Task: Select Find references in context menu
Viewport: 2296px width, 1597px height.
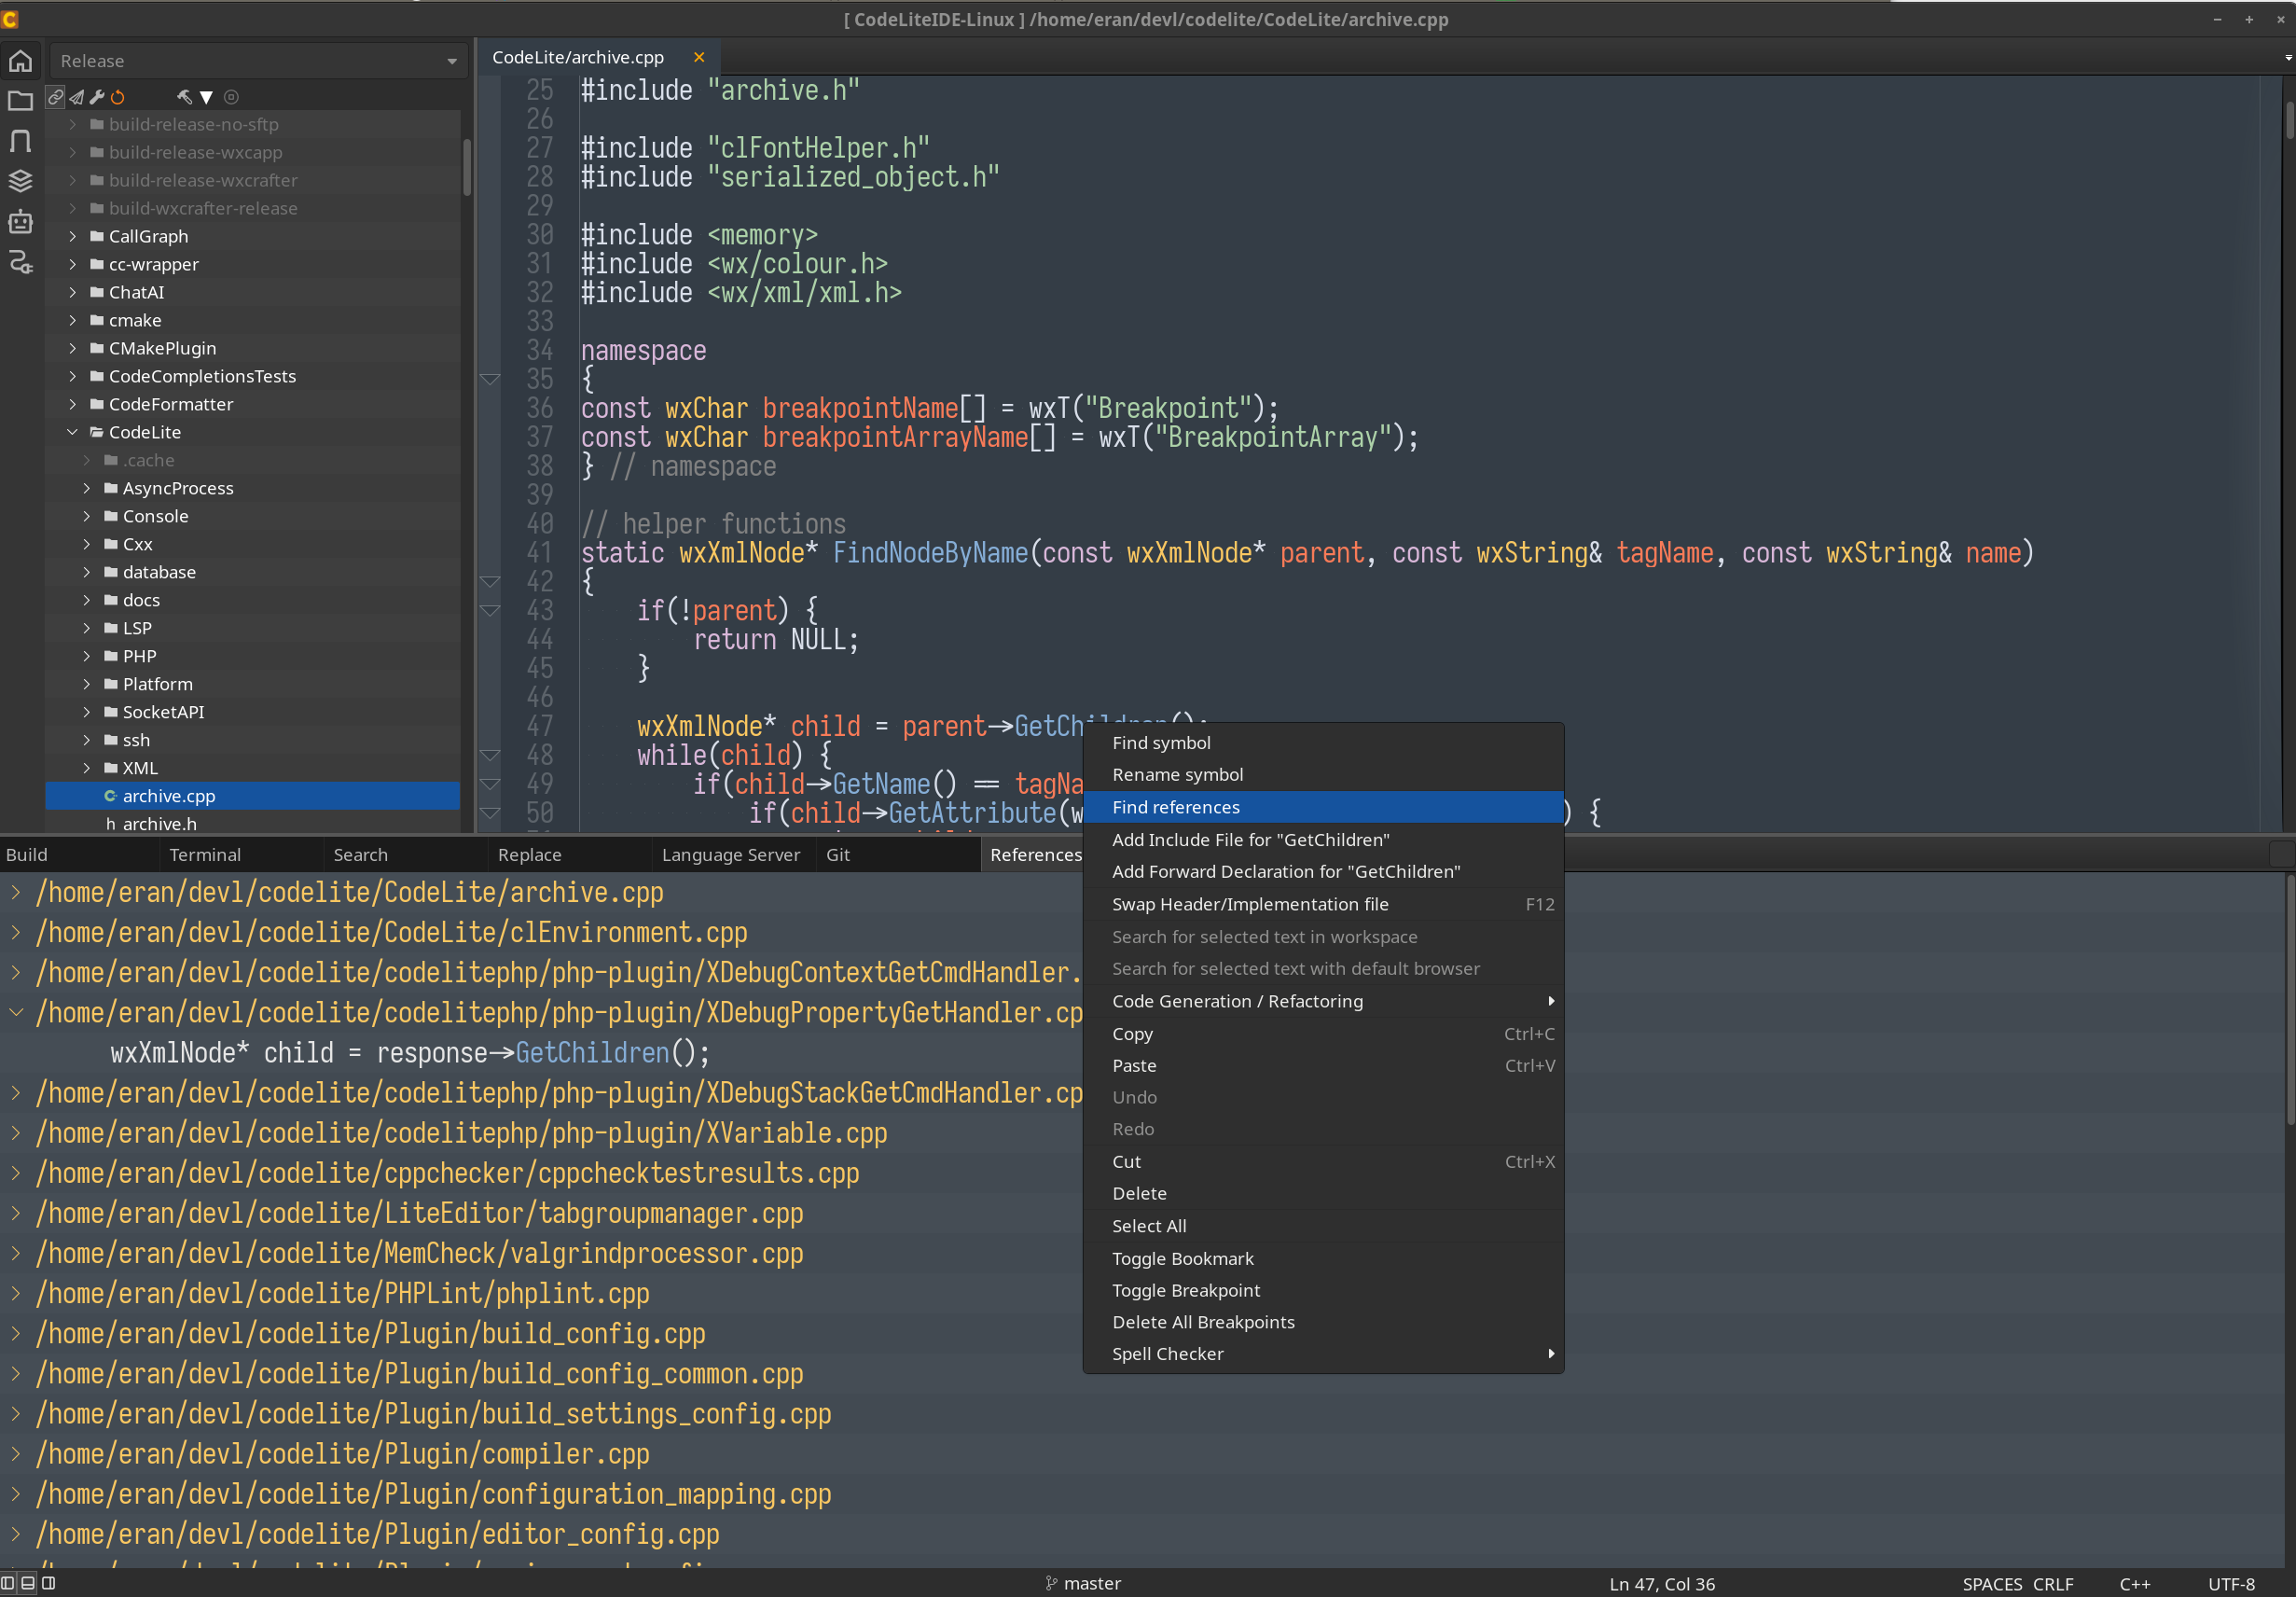Action: pos(1323,807)
